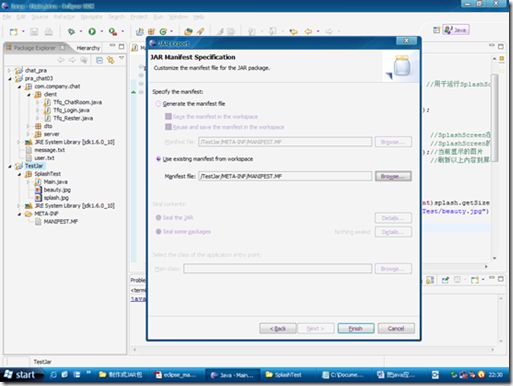Screen dimensions: 513x386
Task: Toggle Link with Editor in Package Explorer
Action: [x=110, y=60]
